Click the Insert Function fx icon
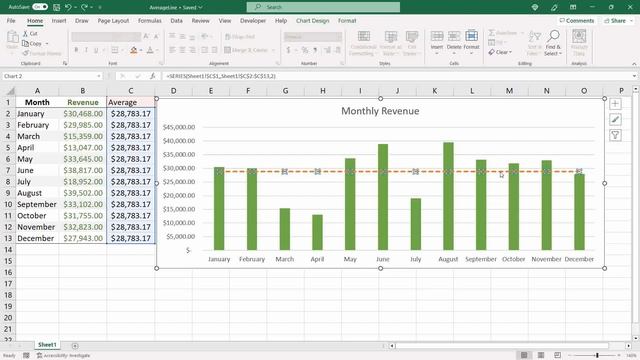The width and height of the screenshot is (640, 360). coord(152,76)
